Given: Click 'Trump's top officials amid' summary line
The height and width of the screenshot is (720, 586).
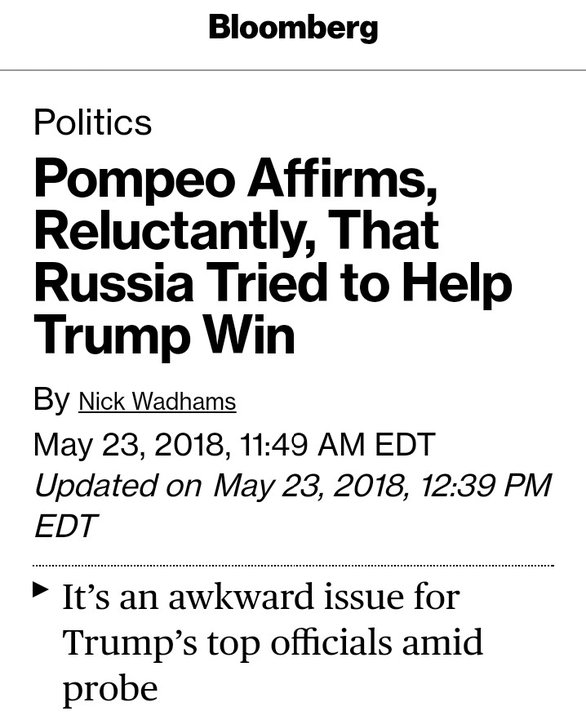Looking at the screenshot, I should point(273,642).
